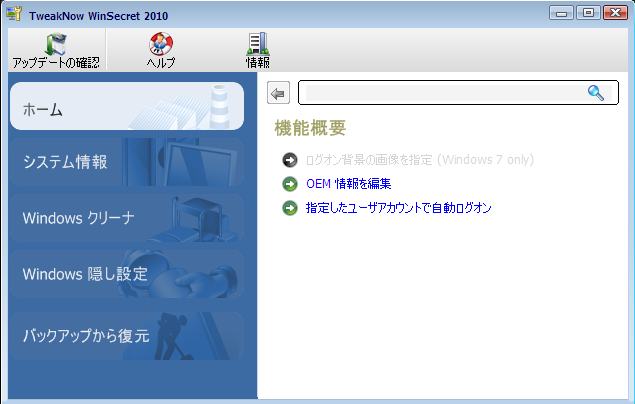Image resolution: width=635 pixels, height=404 pixels.
Task: Open the OEM 情報を編集 link
Action: (x=349, y=184)
